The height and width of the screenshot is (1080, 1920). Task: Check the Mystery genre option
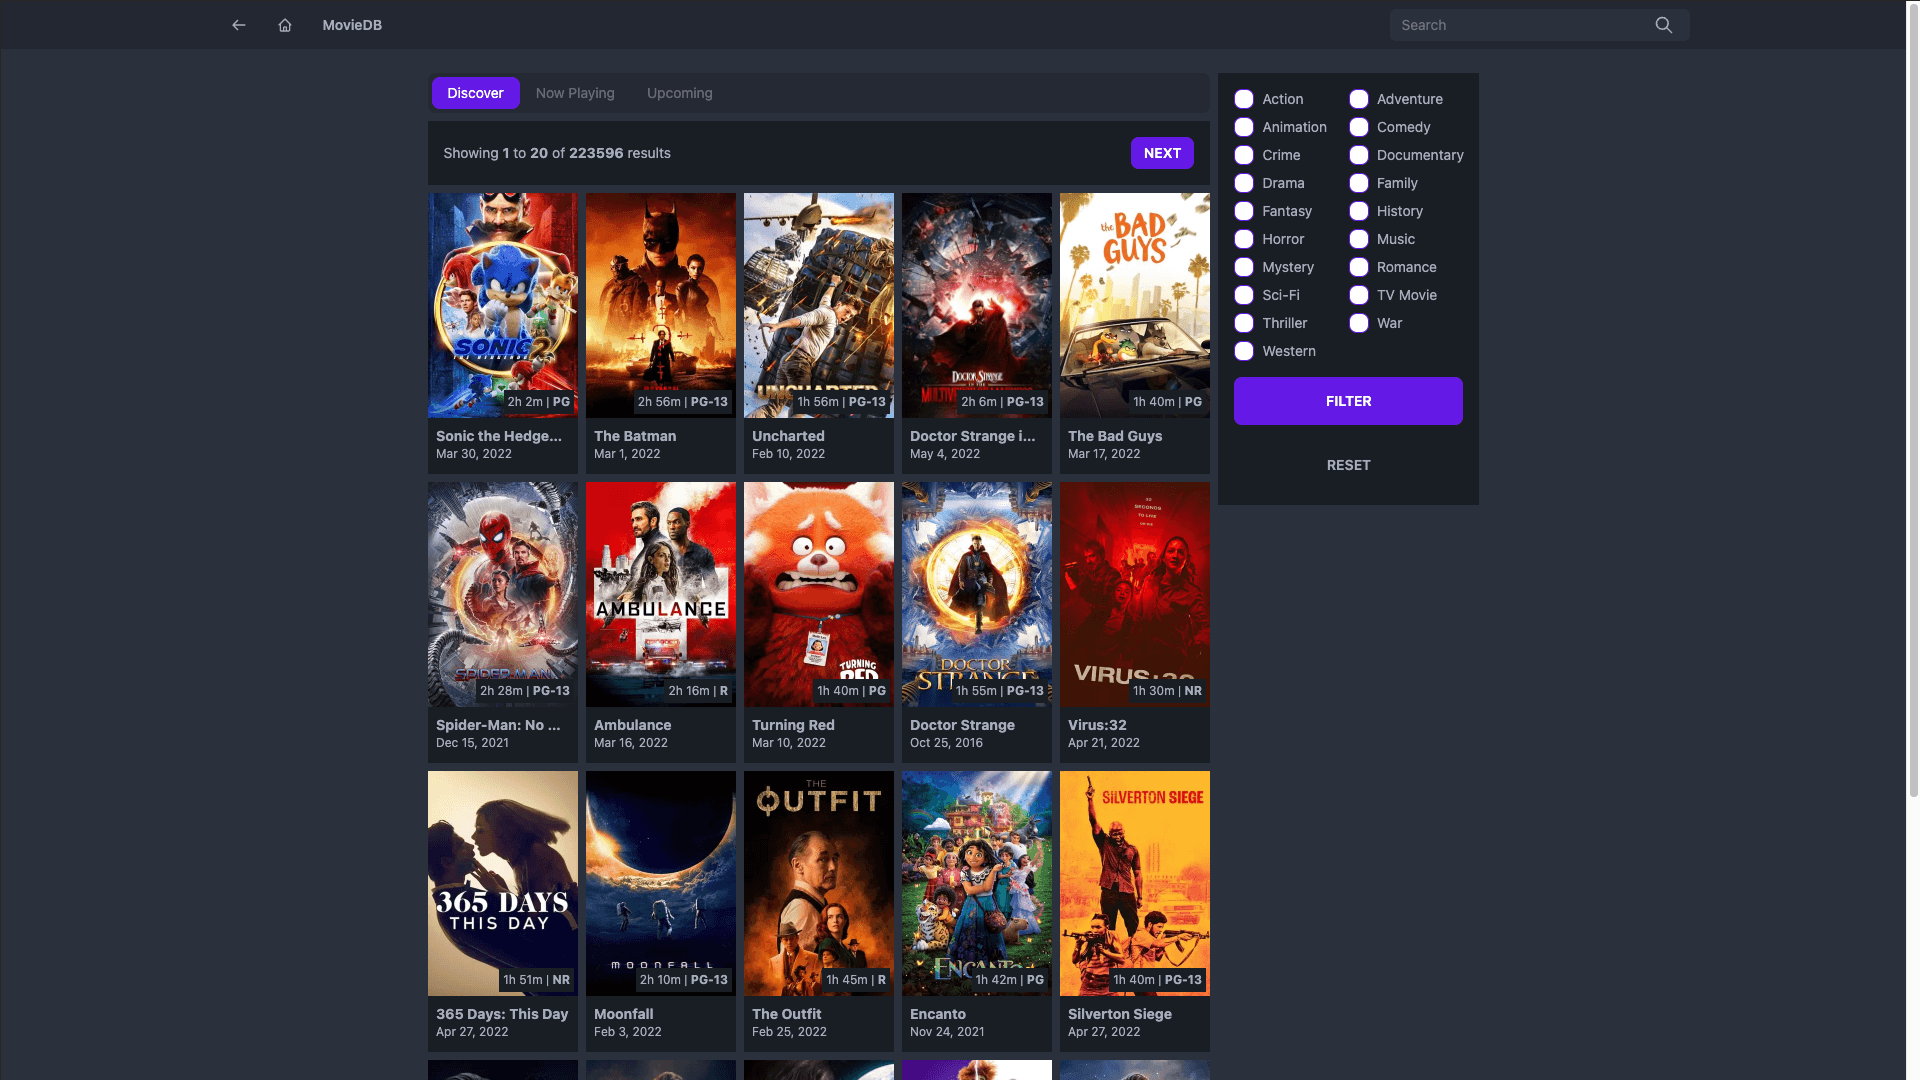pyautogui.click(x=1244, y=267)
